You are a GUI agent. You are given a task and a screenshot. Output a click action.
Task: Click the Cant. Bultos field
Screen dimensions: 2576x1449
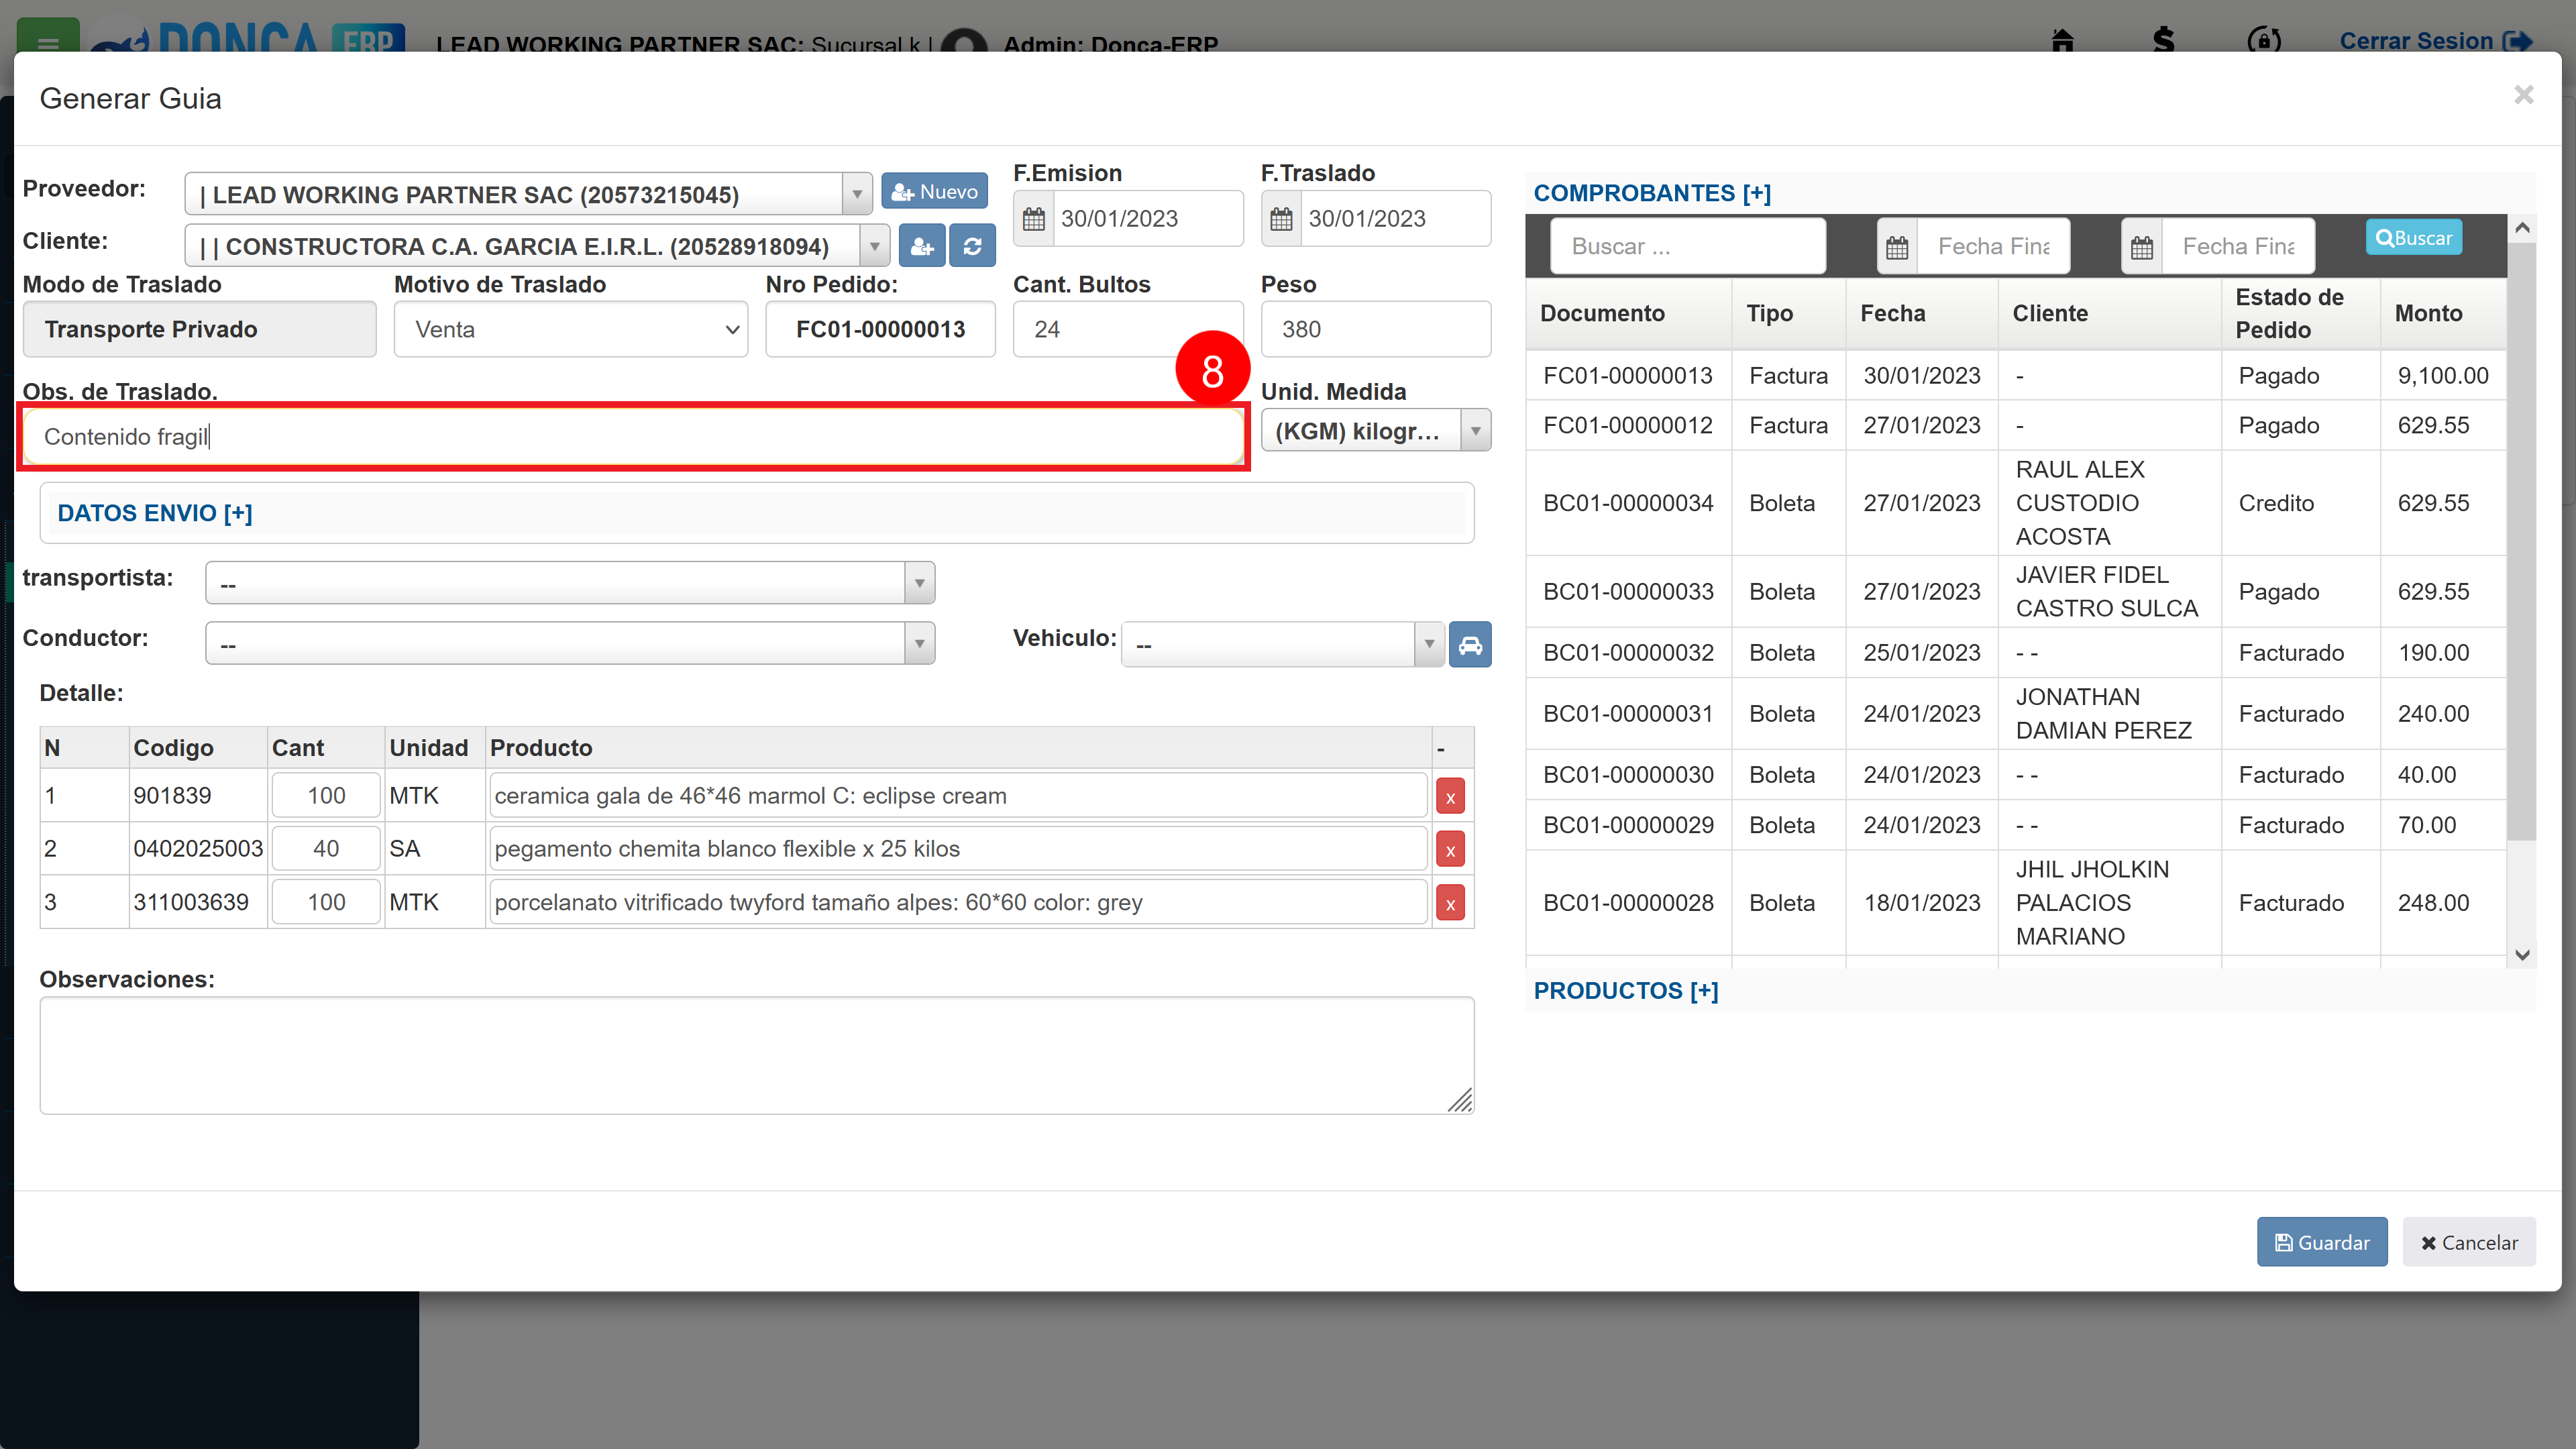[x=1127, y=329]
